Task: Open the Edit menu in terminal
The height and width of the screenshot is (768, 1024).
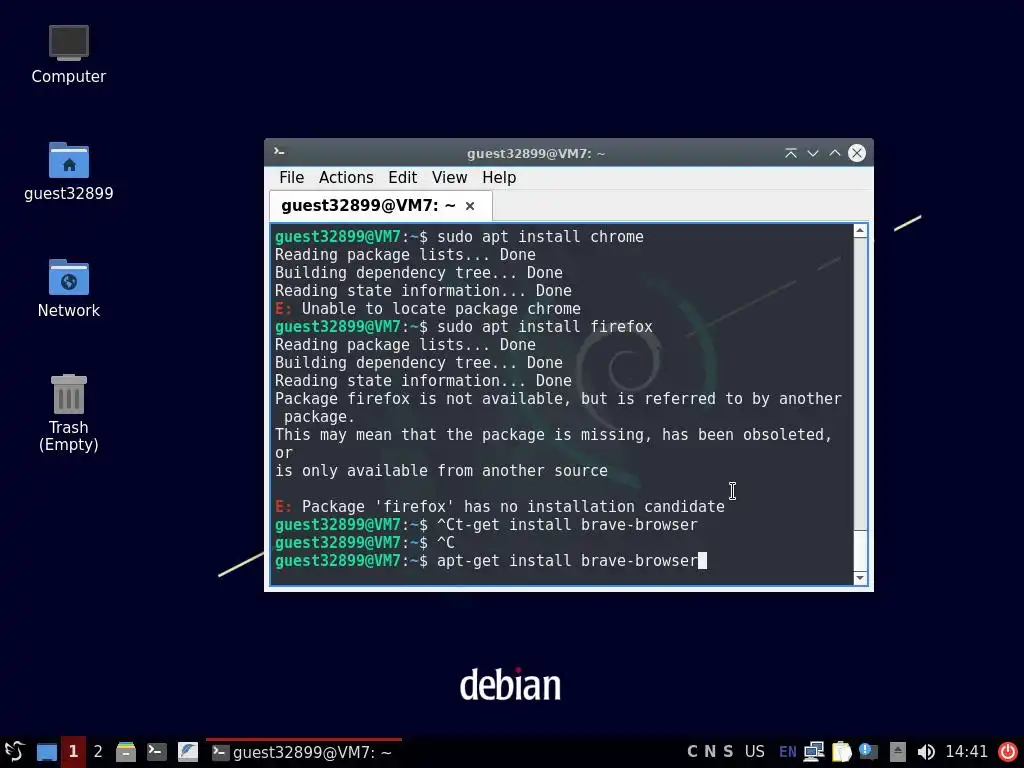Action: pyautogui.click(x=402, y=178)
